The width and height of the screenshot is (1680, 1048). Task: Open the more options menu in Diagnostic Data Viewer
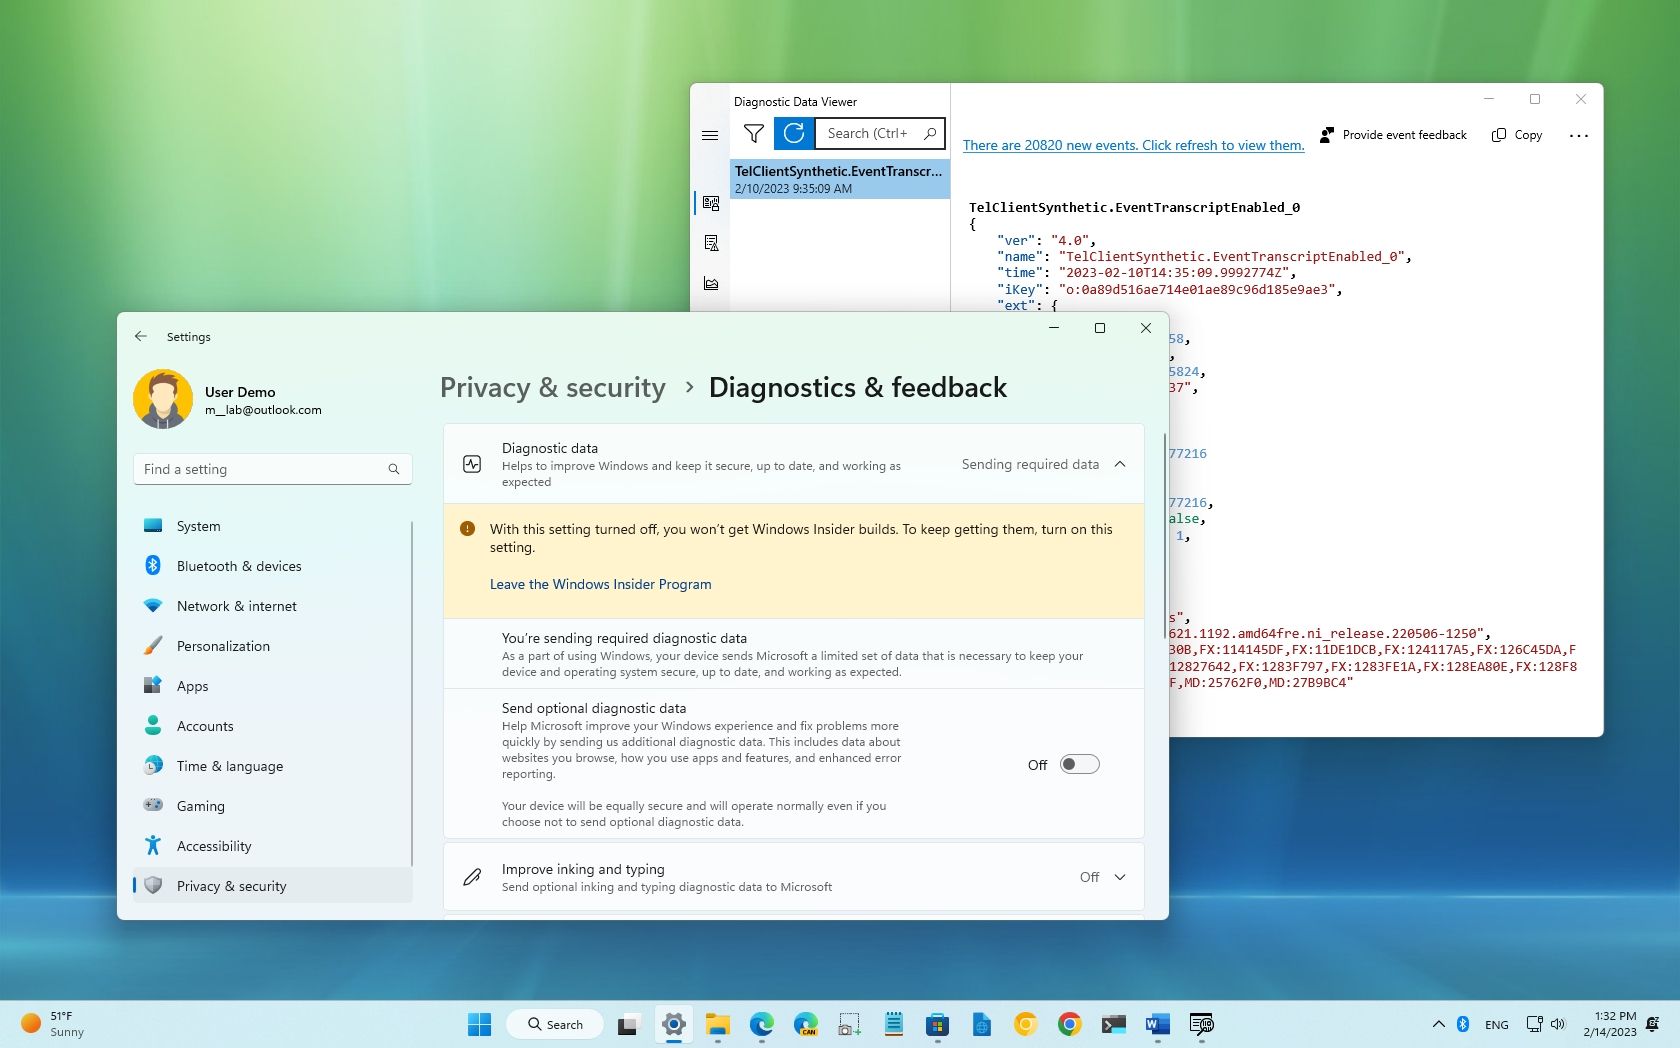tap(1578, 135)
